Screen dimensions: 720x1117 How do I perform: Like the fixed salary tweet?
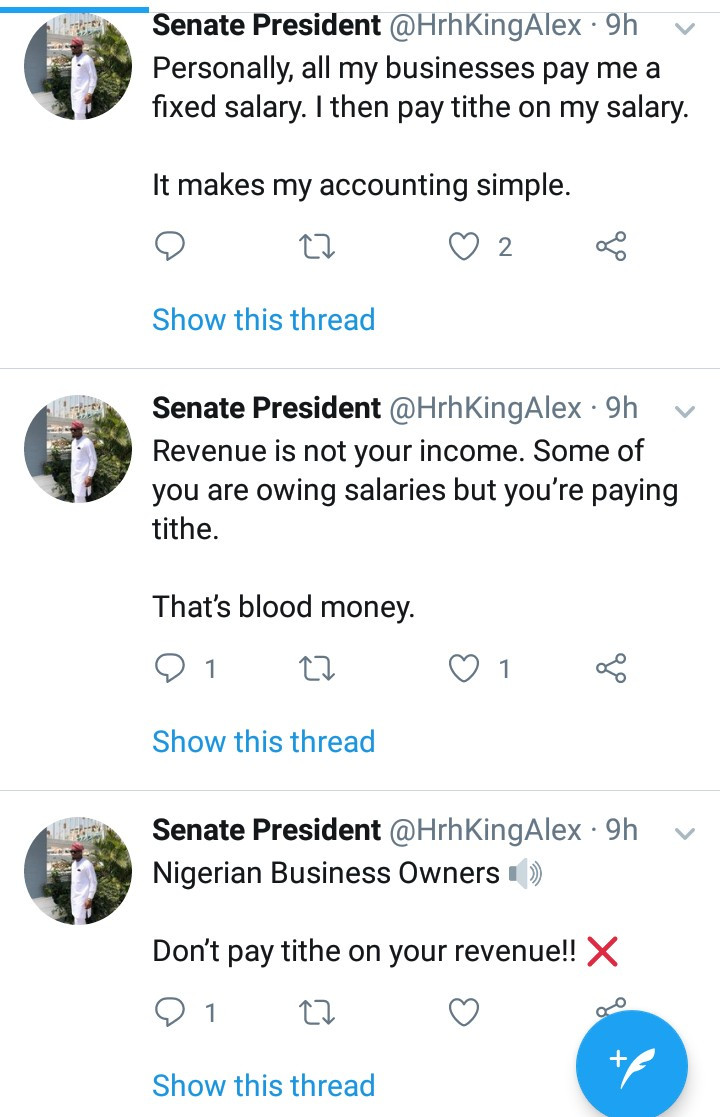pyautogui.click(x=464, y=246)
